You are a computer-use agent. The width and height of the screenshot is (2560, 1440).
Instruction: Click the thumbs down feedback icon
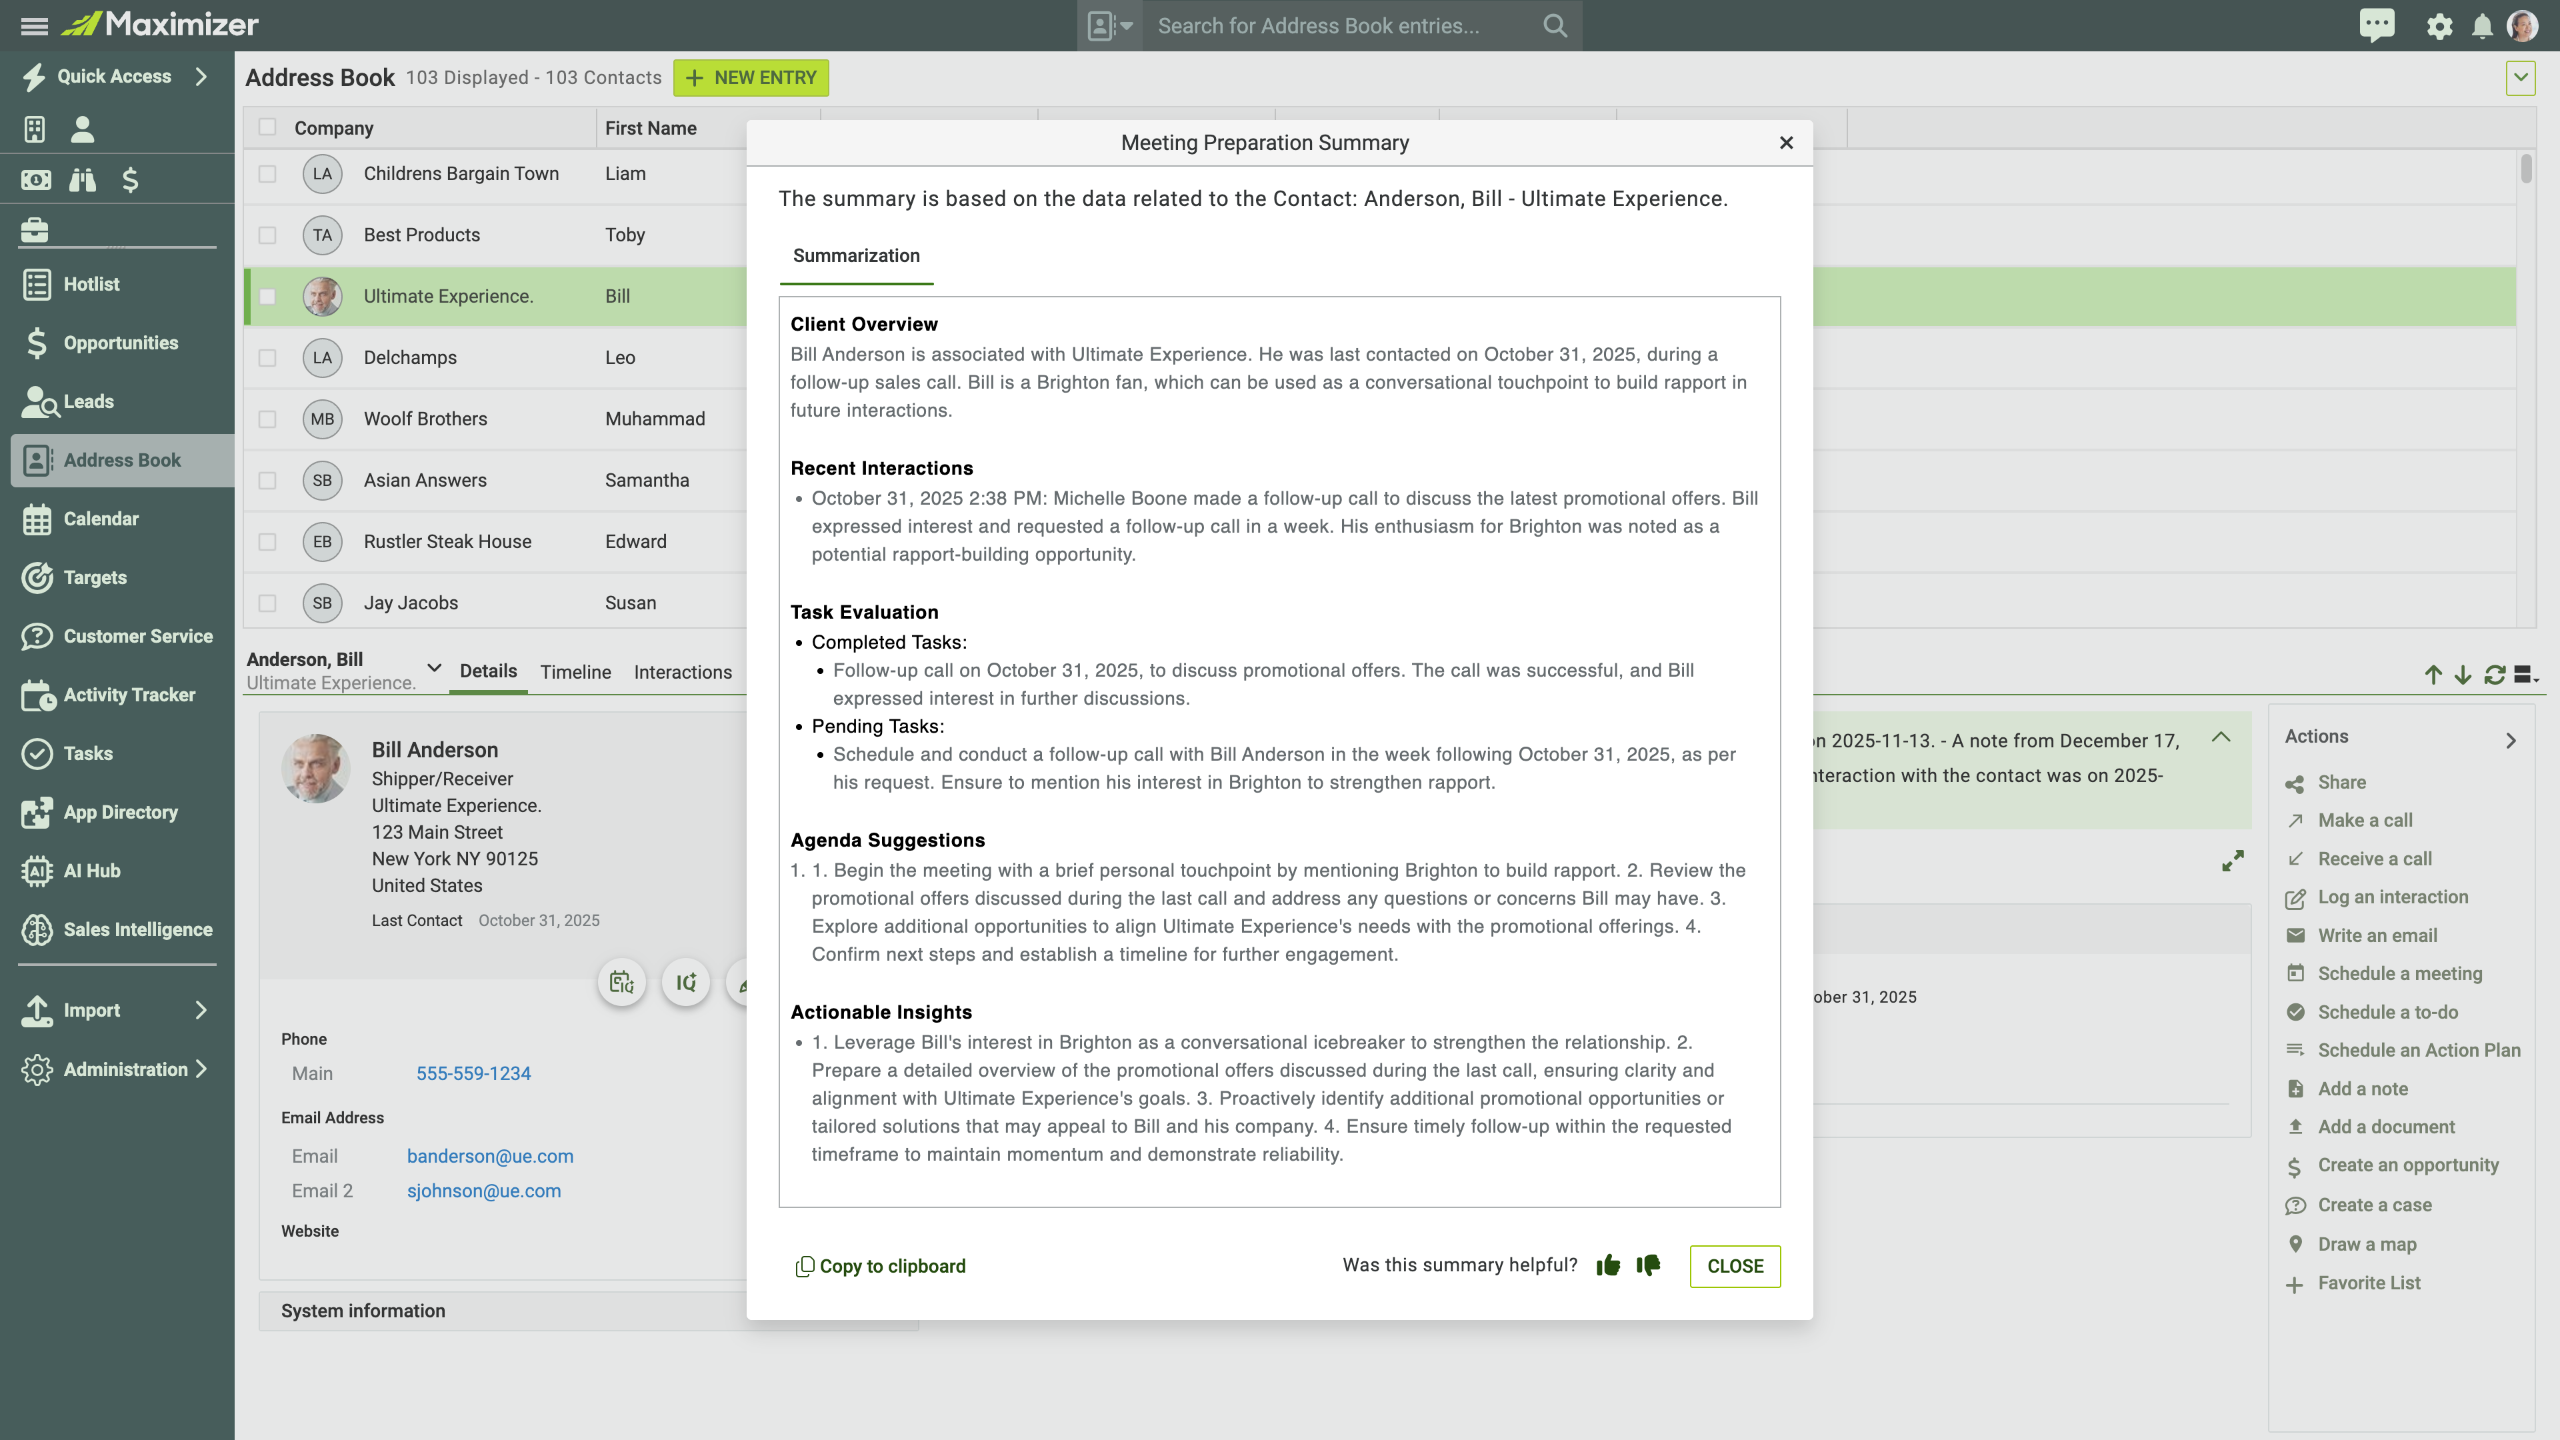[1648, 1265]
